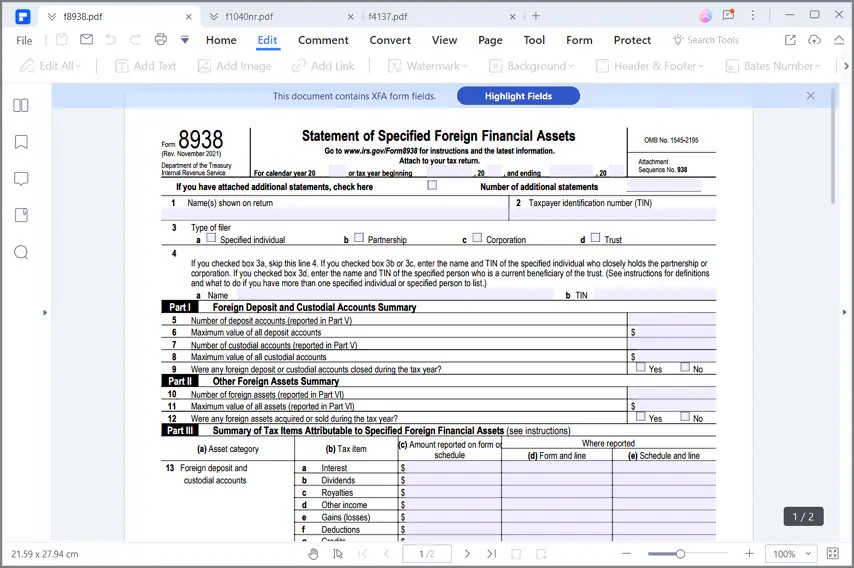Check the Specified individual checkbox
The image size is (854, 568).
tap(211, 238)
